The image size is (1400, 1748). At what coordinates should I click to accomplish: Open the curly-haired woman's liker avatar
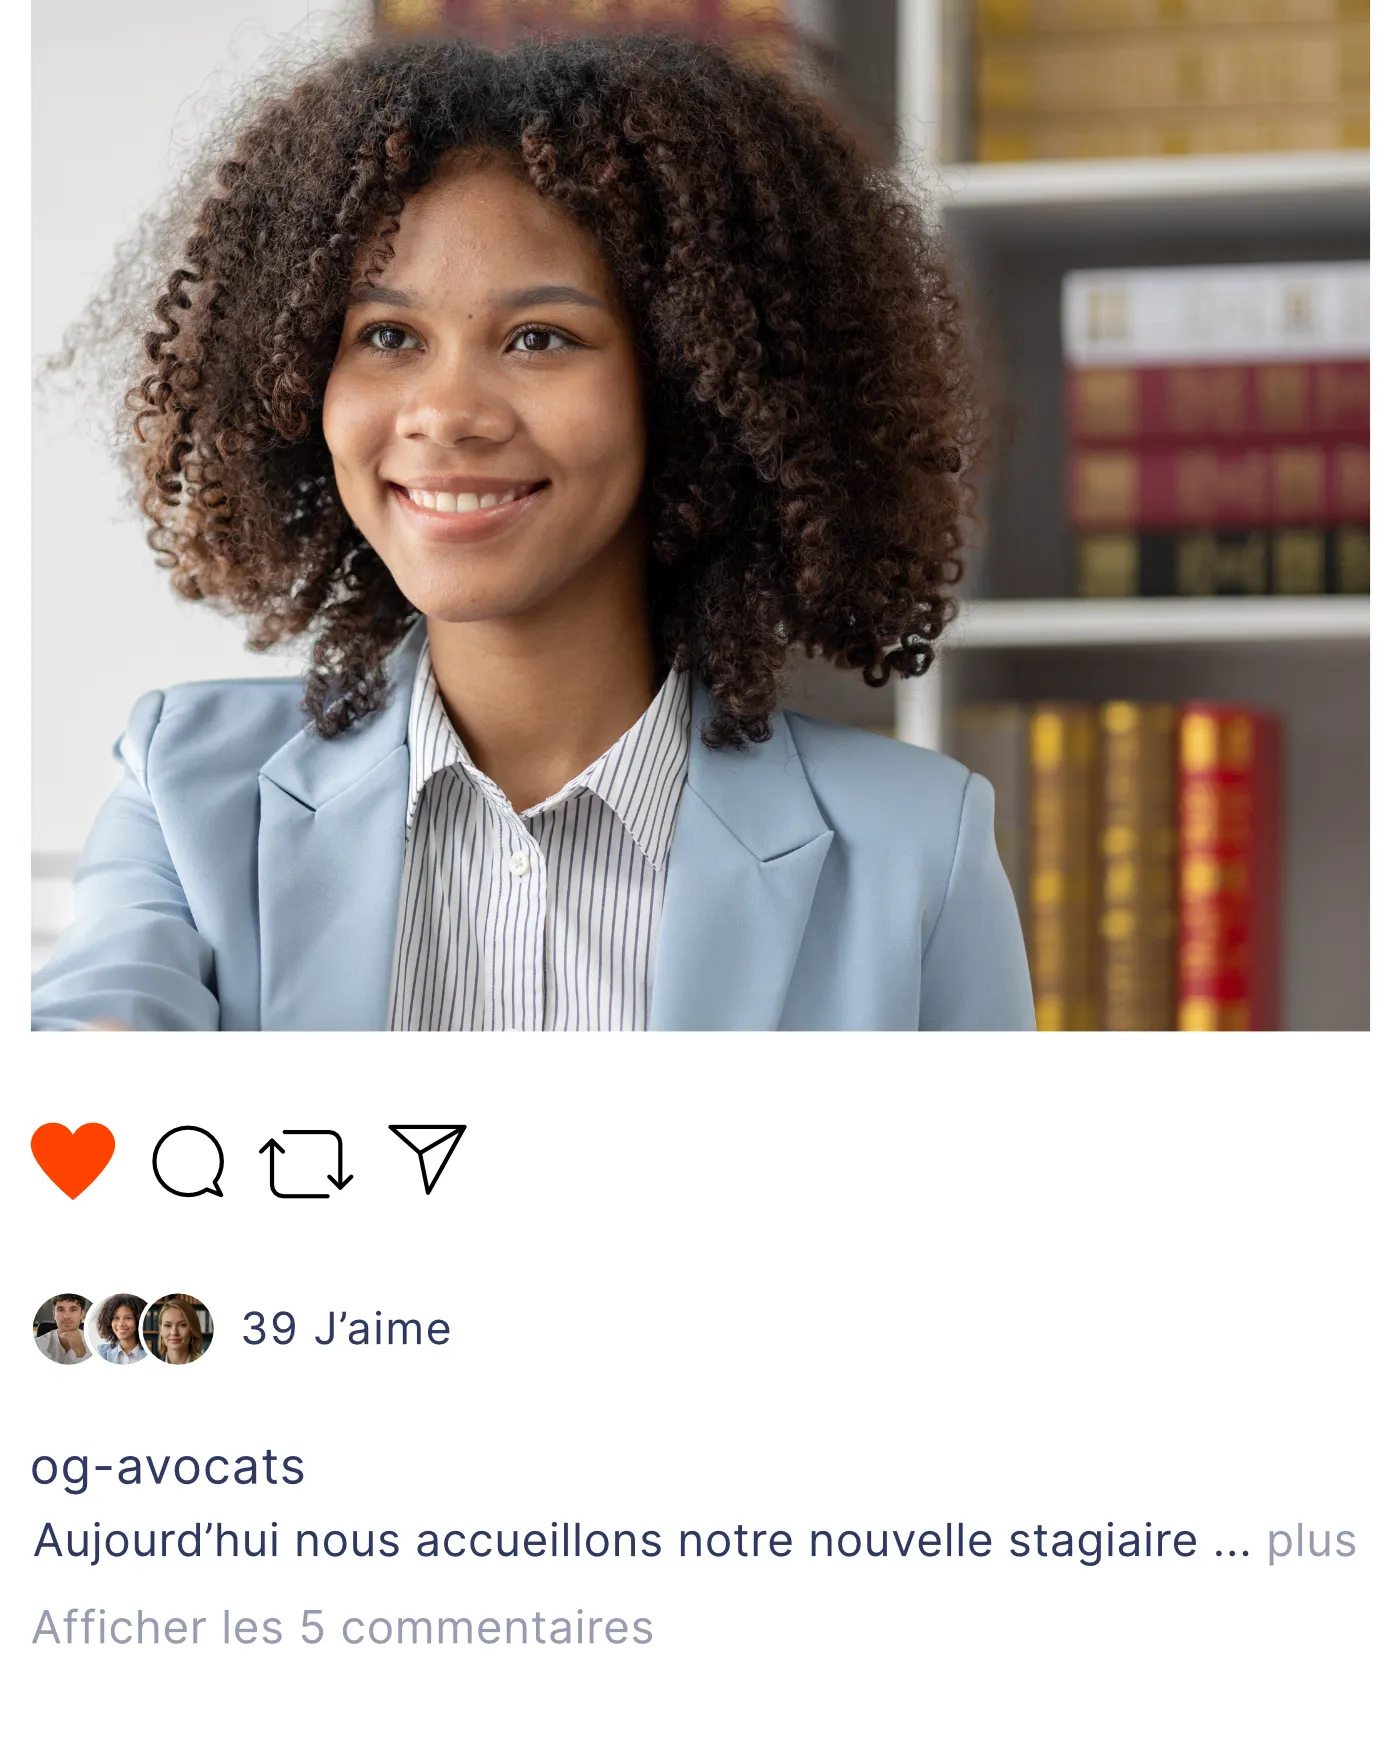(120, 1329)
